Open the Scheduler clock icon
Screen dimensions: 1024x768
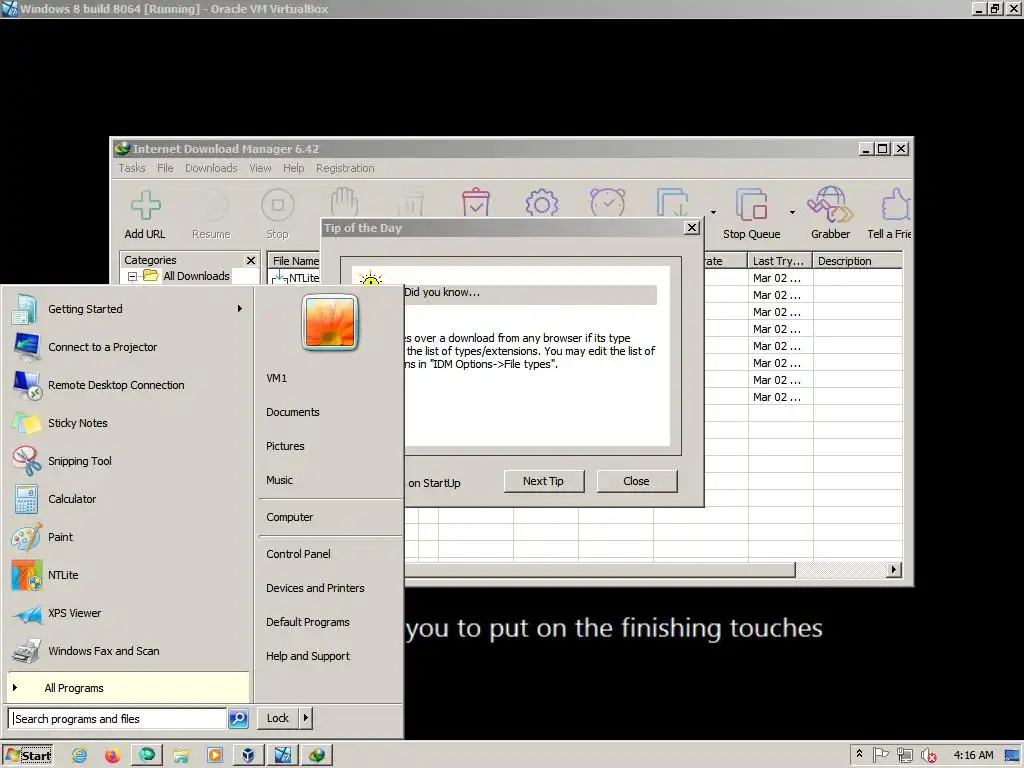[x=607, y=203]
